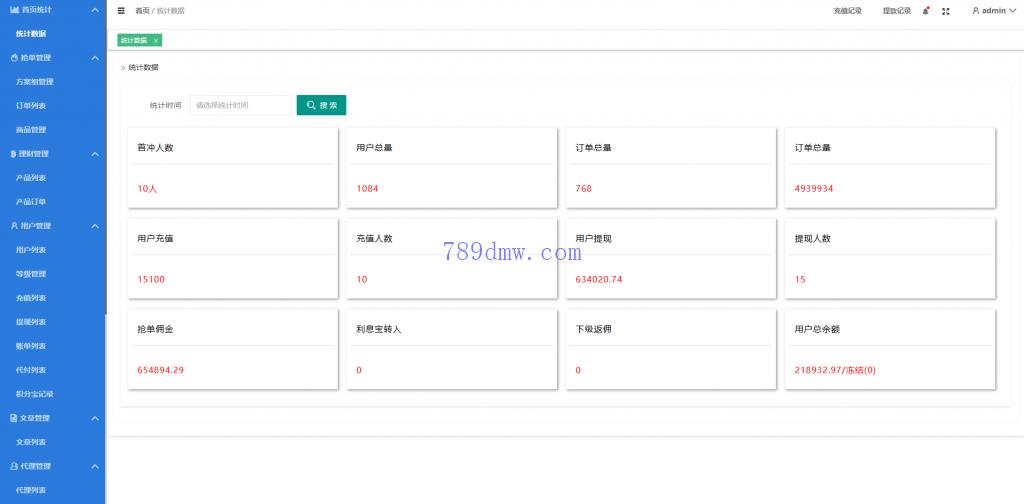Enter fullscreen with the expand icon
Screen dimensions: 1024x504
[x=946, y=11]
